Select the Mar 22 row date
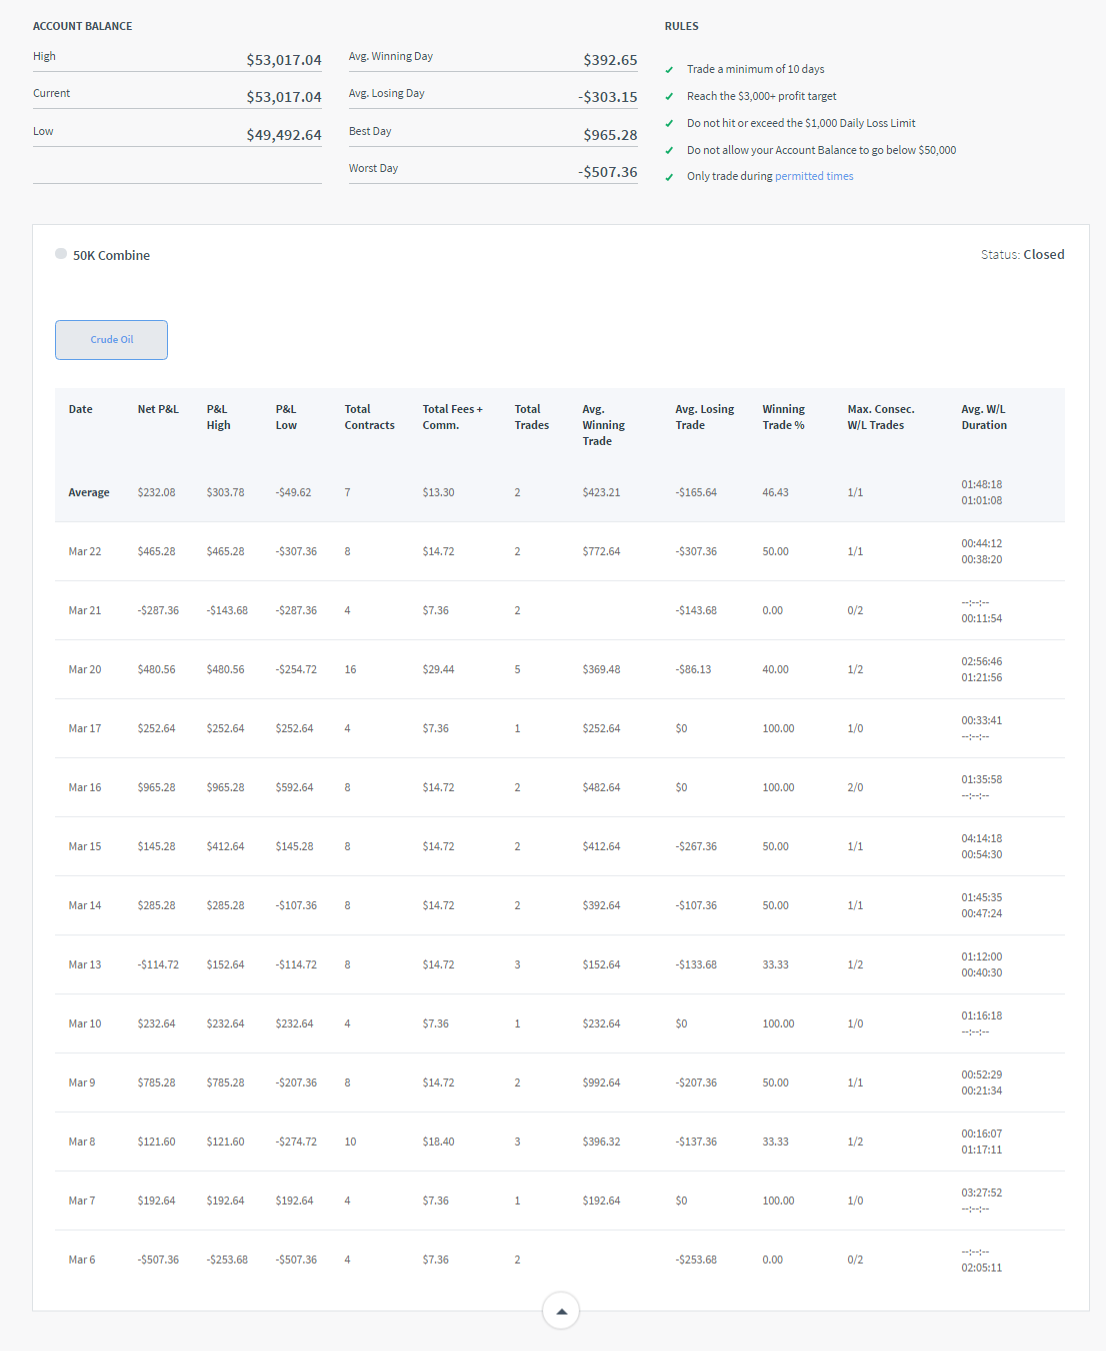 pyautogui.click(x=85, y=552)
